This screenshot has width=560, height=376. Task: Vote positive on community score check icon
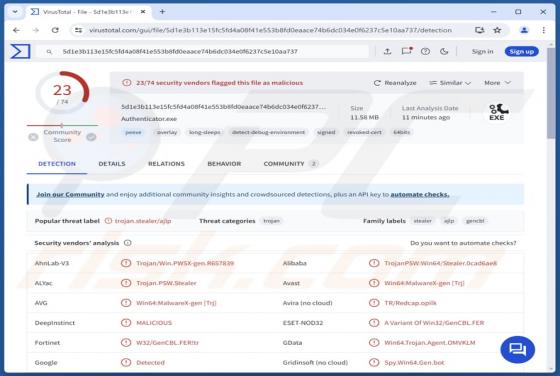click(91, 137)
